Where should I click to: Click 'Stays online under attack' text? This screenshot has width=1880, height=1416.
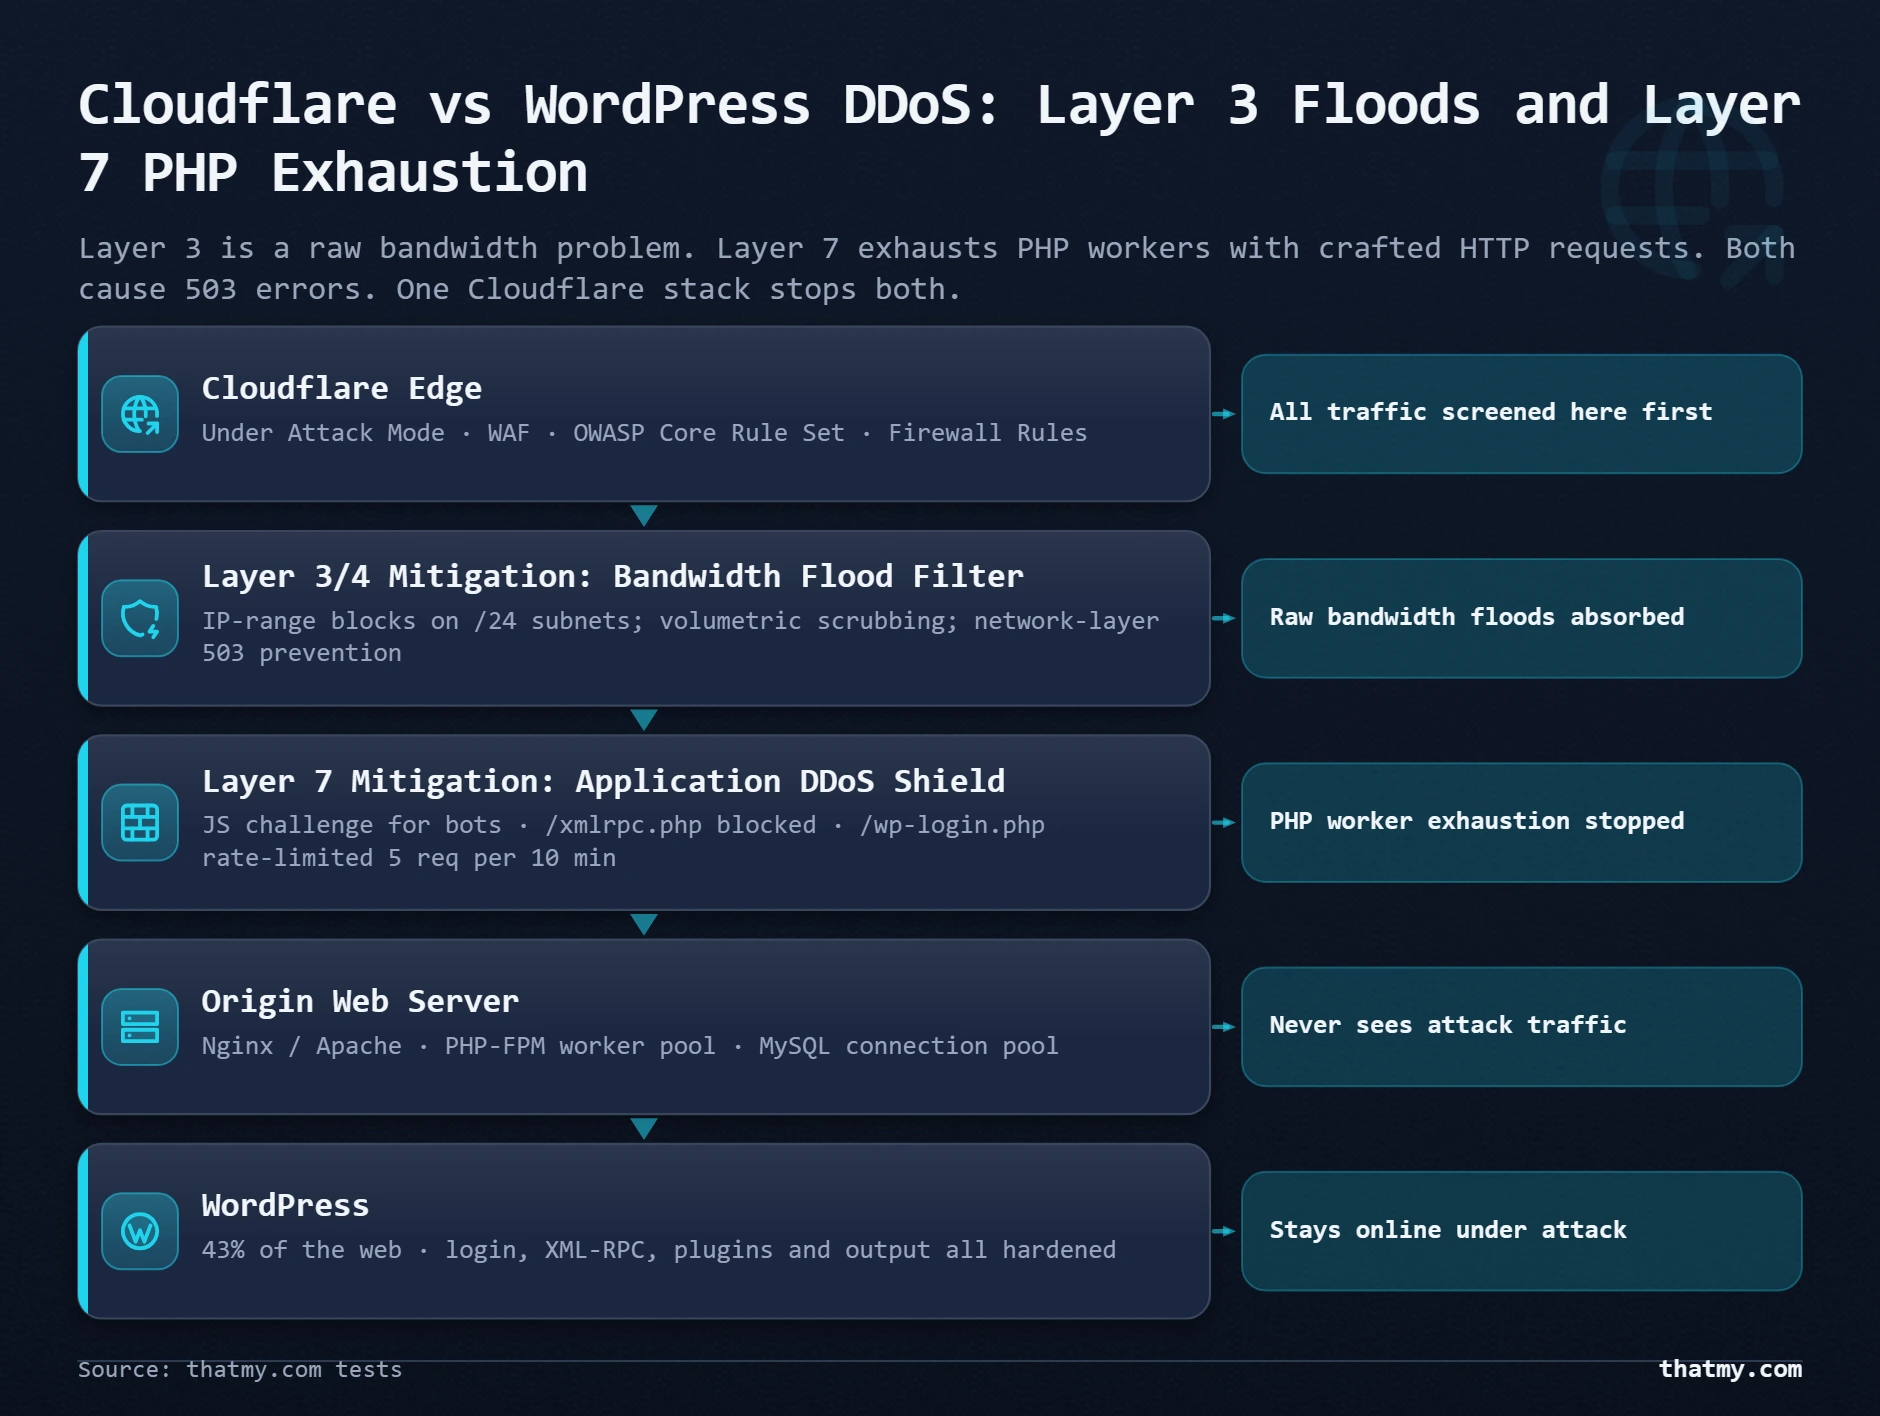coord(1448,1230)
